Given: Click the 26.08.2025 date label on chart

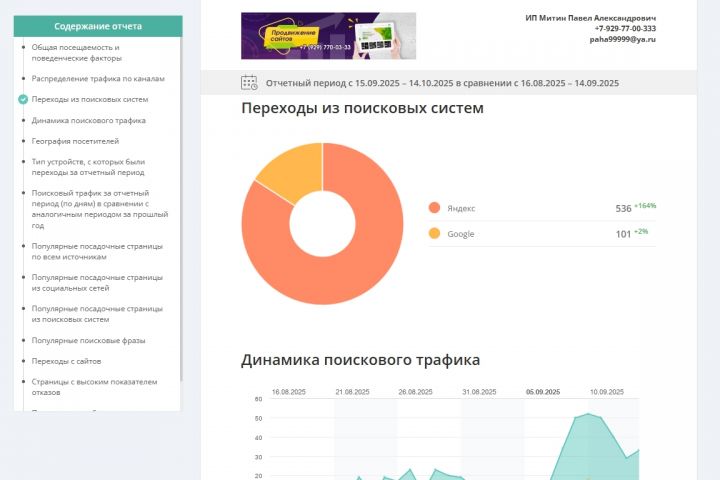Looking at the screenshot, I should point(415,392).
